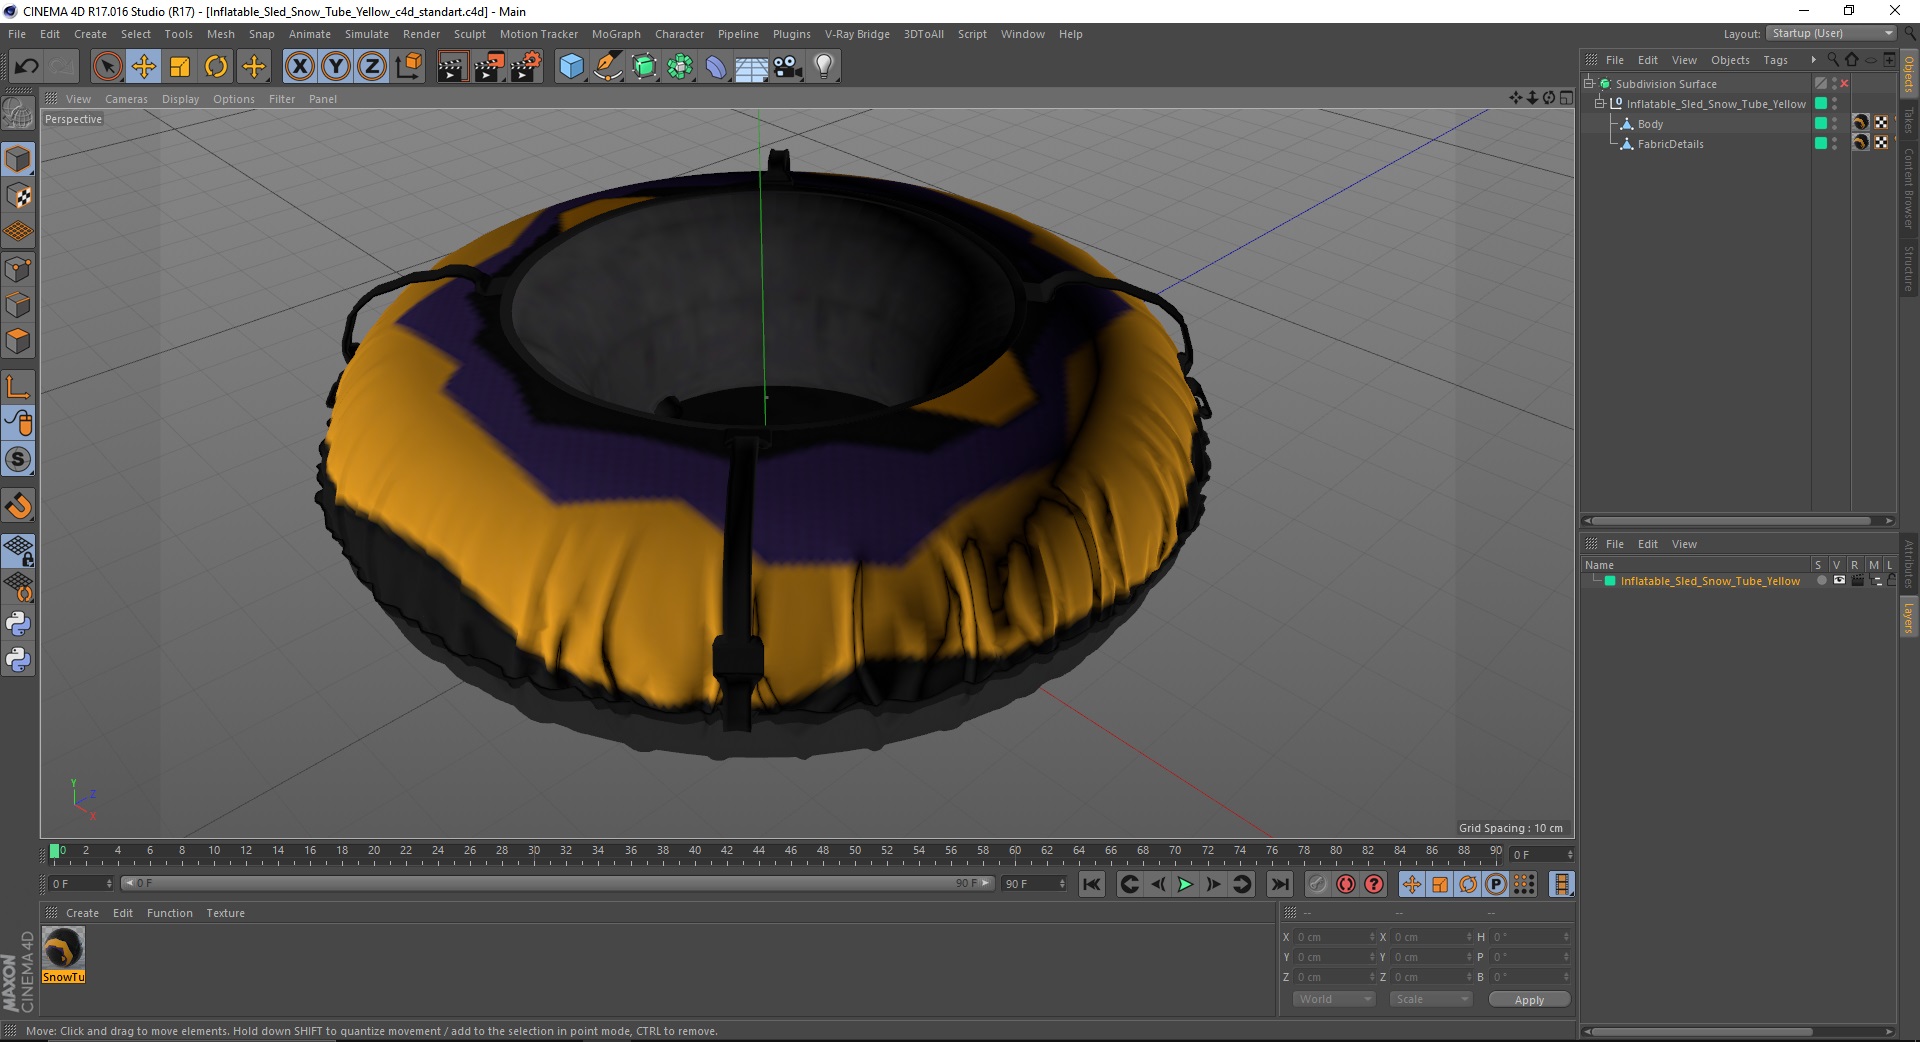Select the Move tool icon

pos(143,67)
